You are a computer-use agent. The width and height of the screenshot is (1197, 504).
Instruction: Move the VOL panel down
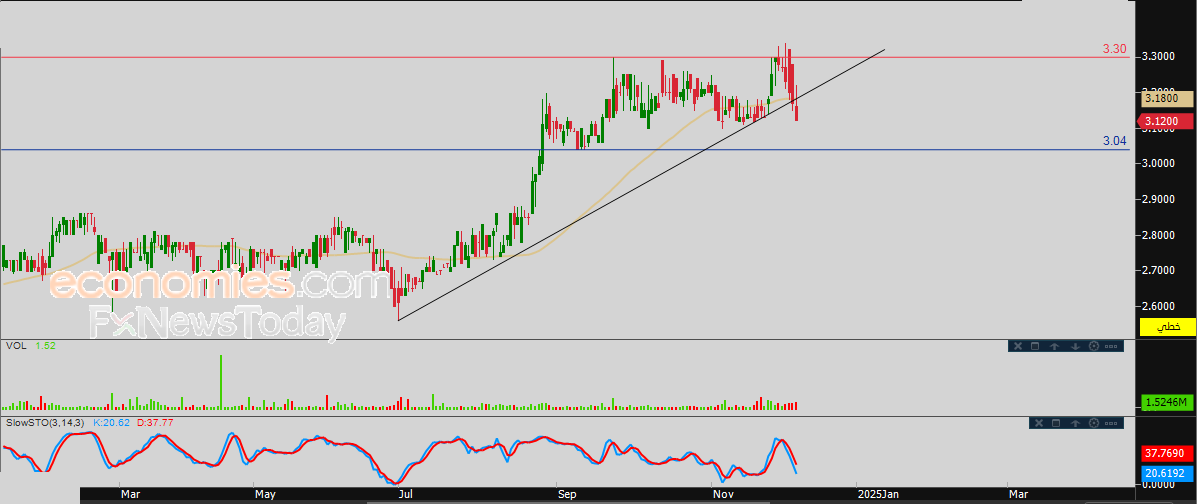(x=1075, y=347)
